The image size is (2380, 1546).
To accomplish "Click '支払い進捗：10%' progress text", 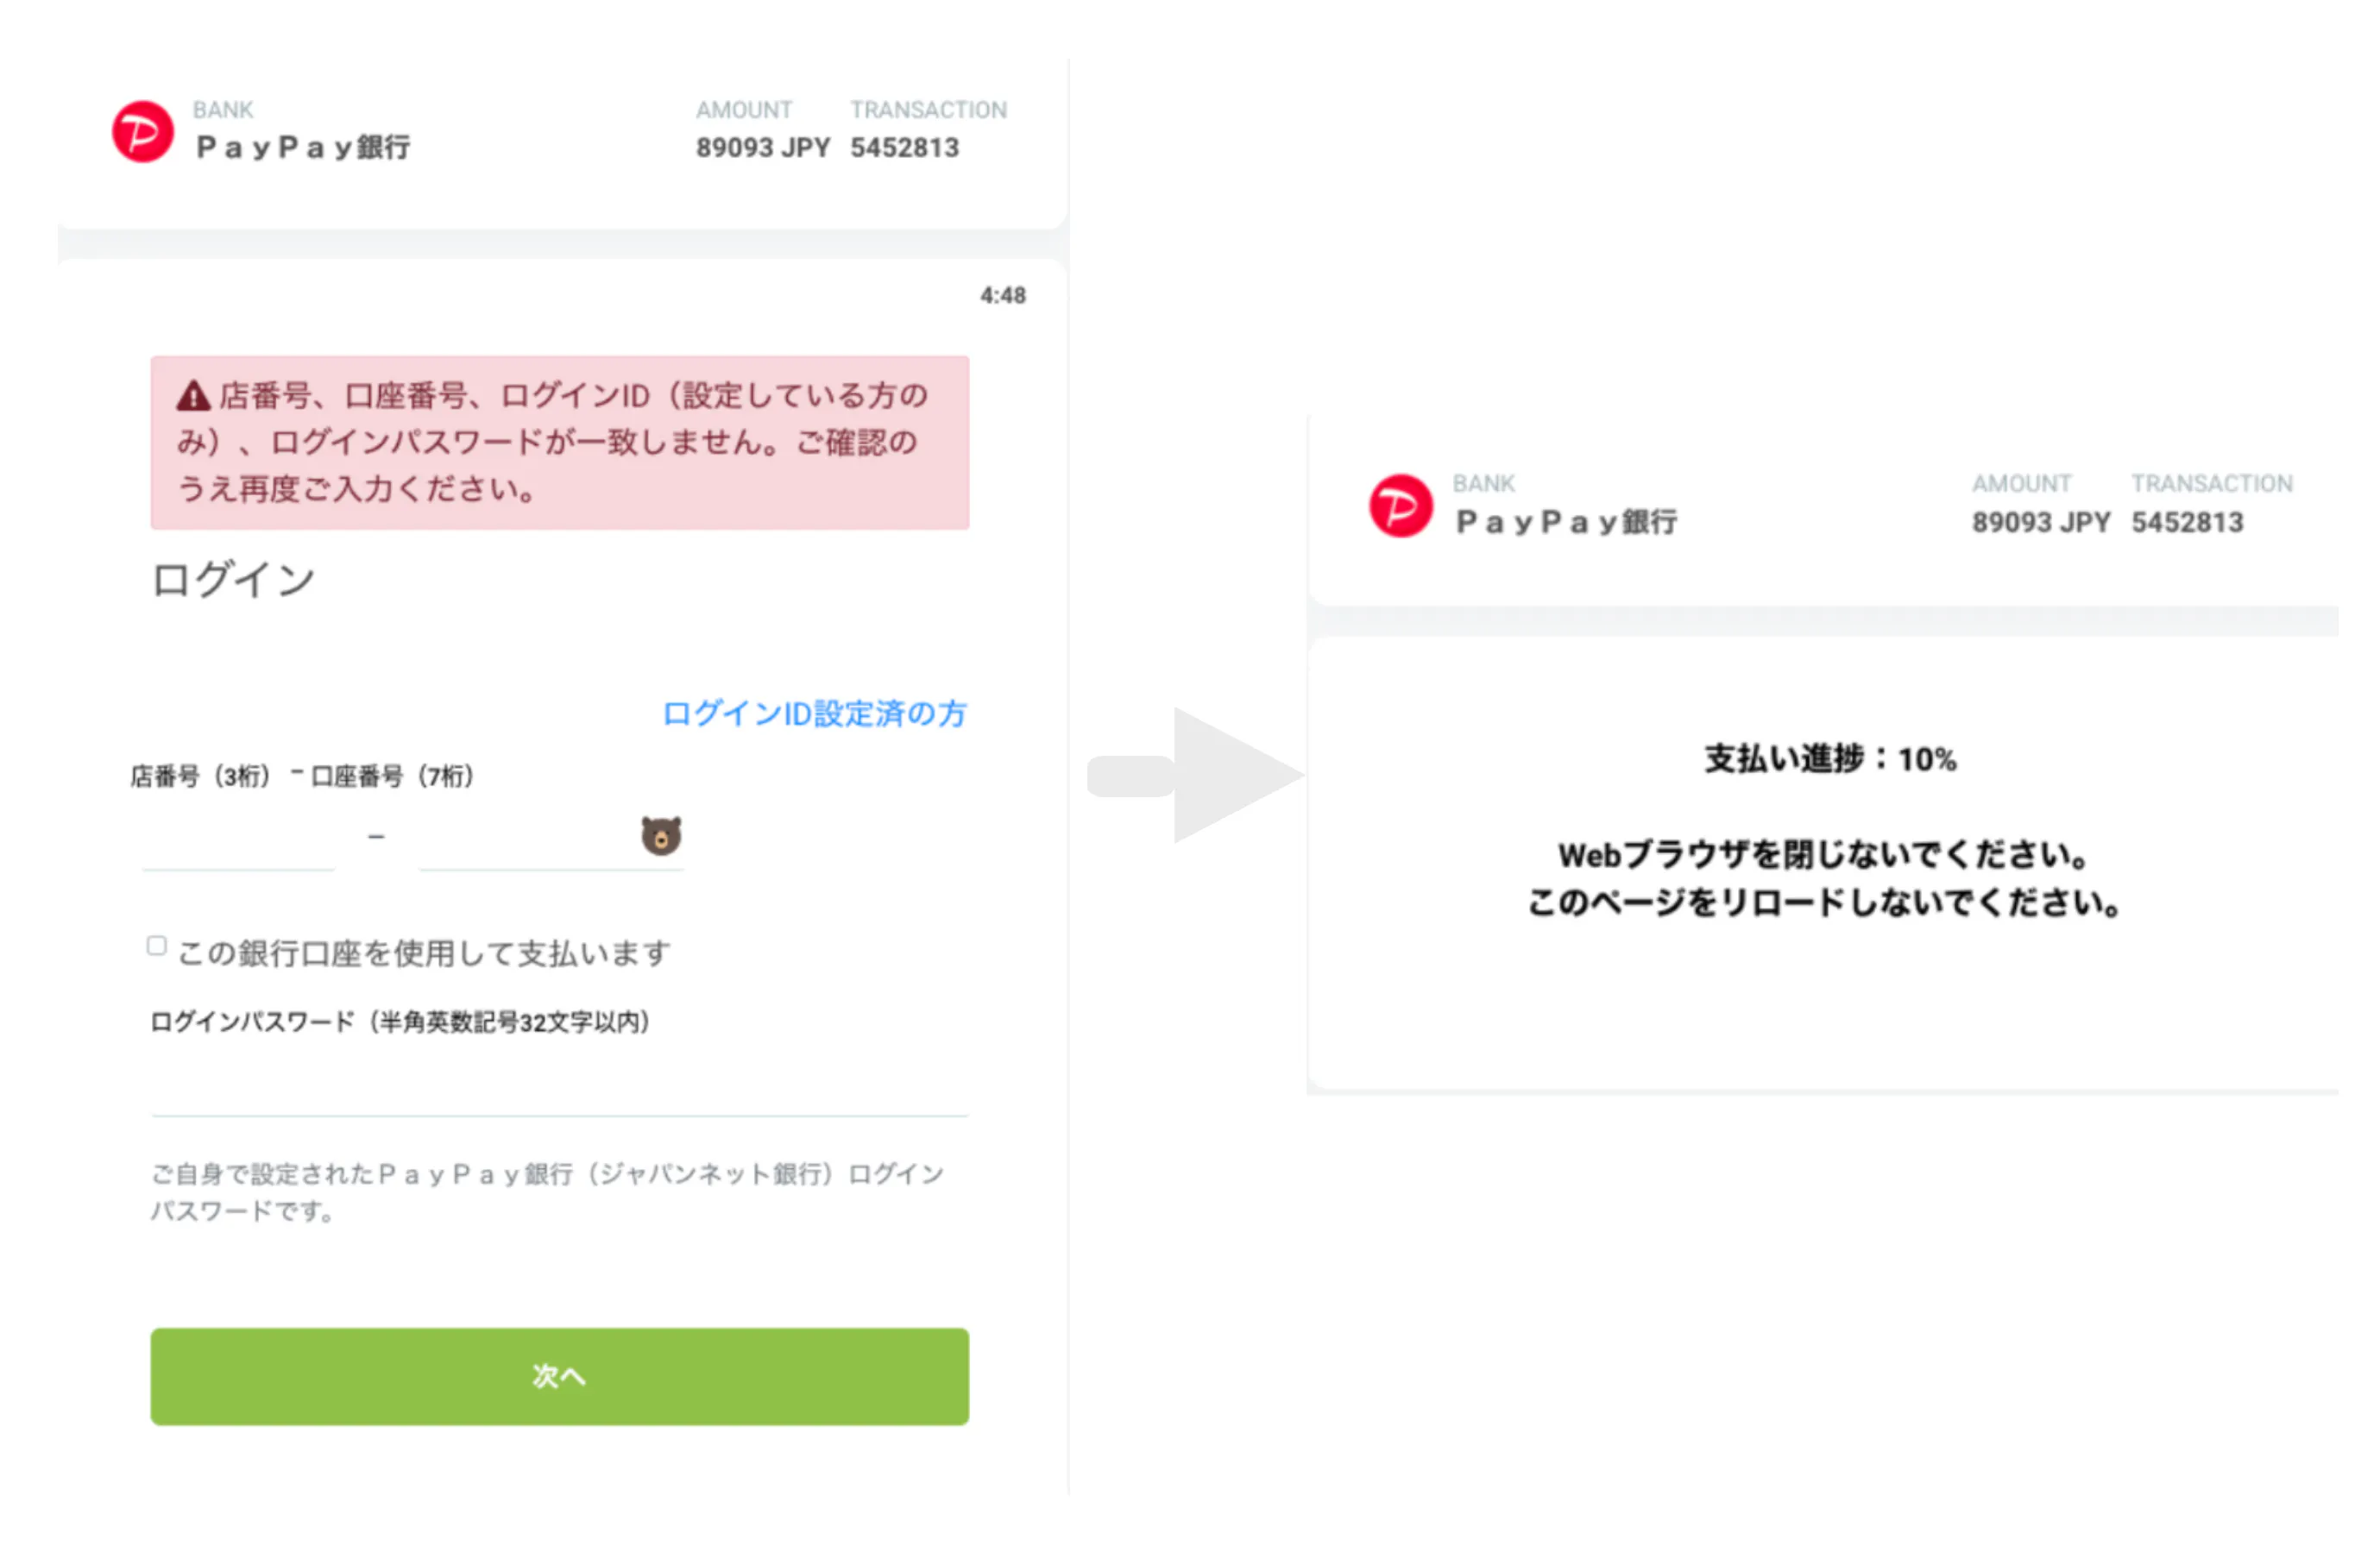I will coord(1830,759).
